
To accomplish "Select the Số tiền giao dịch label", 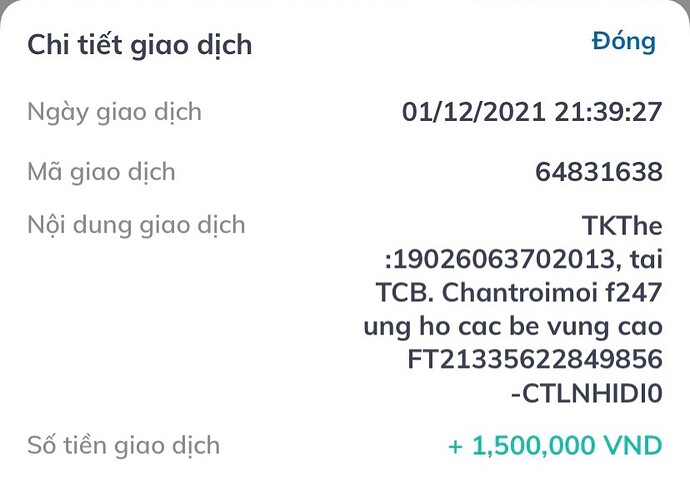I will (123, 444).
